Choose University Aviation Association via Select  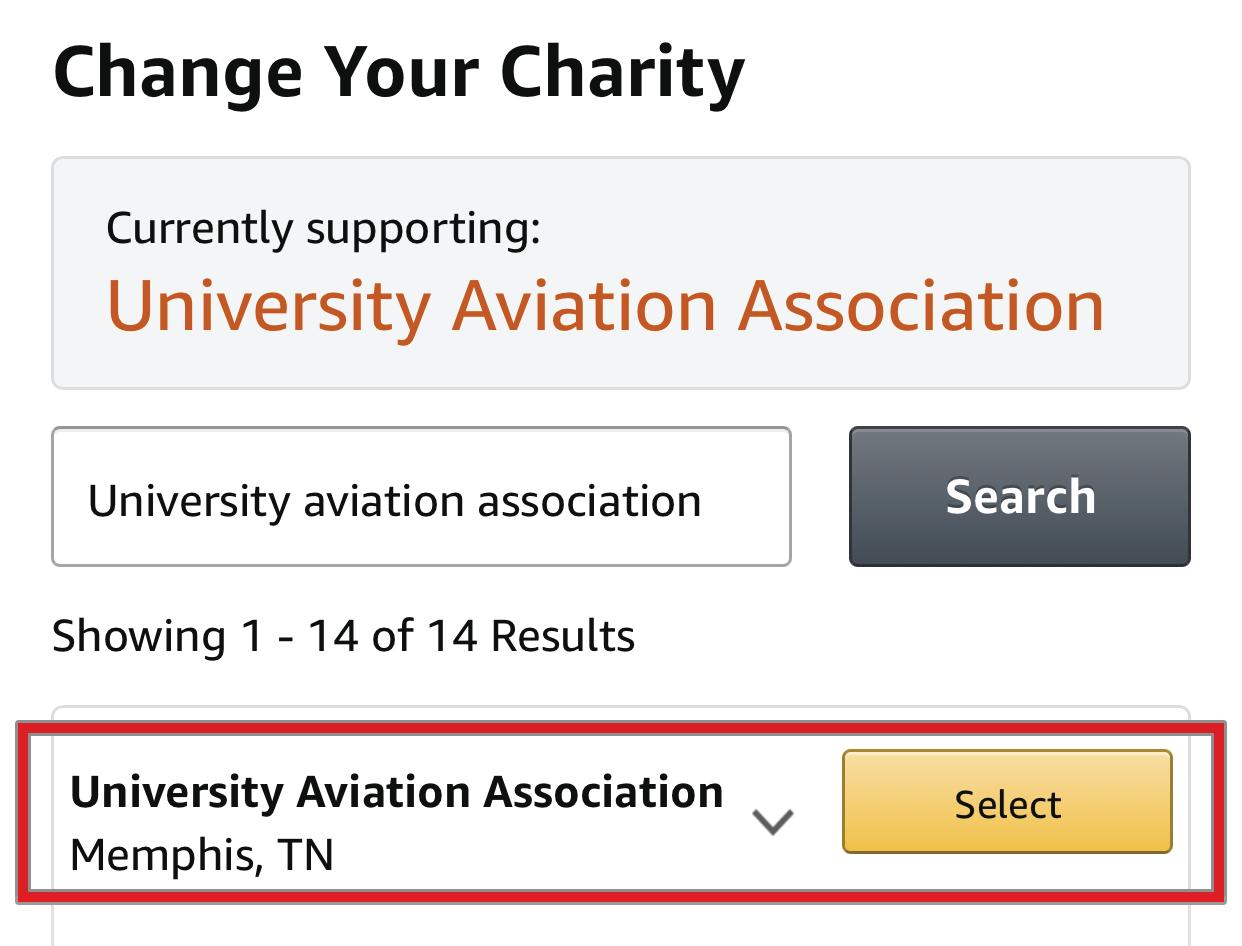point(1006,802)
